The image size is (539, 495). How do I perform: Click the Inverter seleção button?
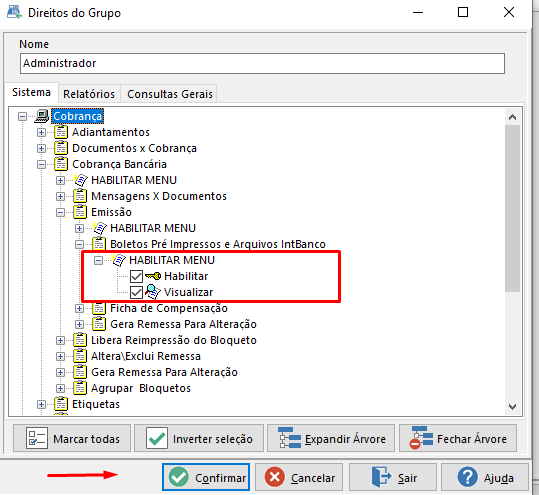[199, 438]
